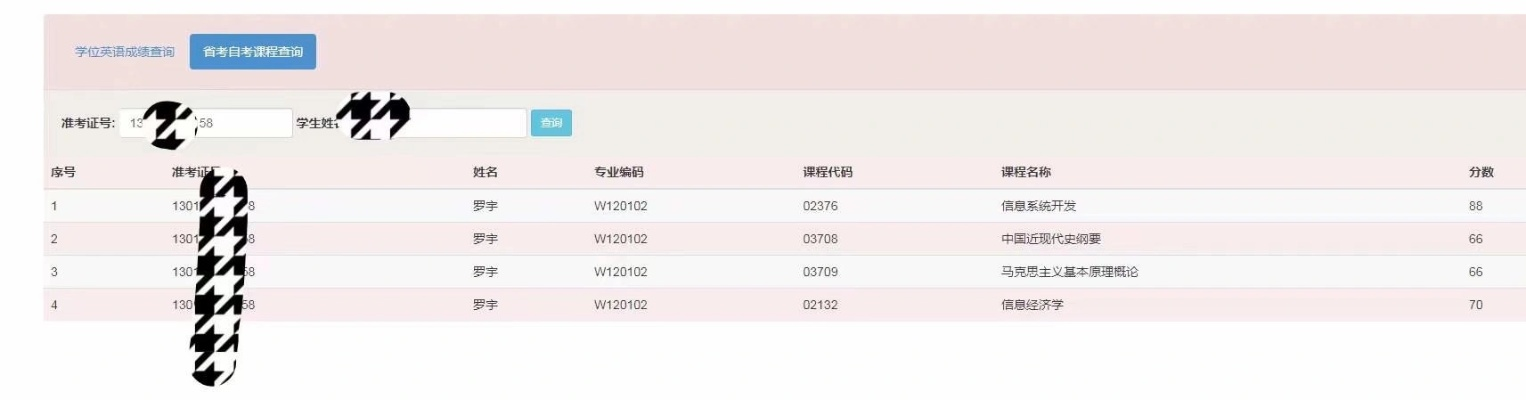Click the score 88 cell
Image resolution: width=1526 pixels, height=400 pixels.
1476,206
